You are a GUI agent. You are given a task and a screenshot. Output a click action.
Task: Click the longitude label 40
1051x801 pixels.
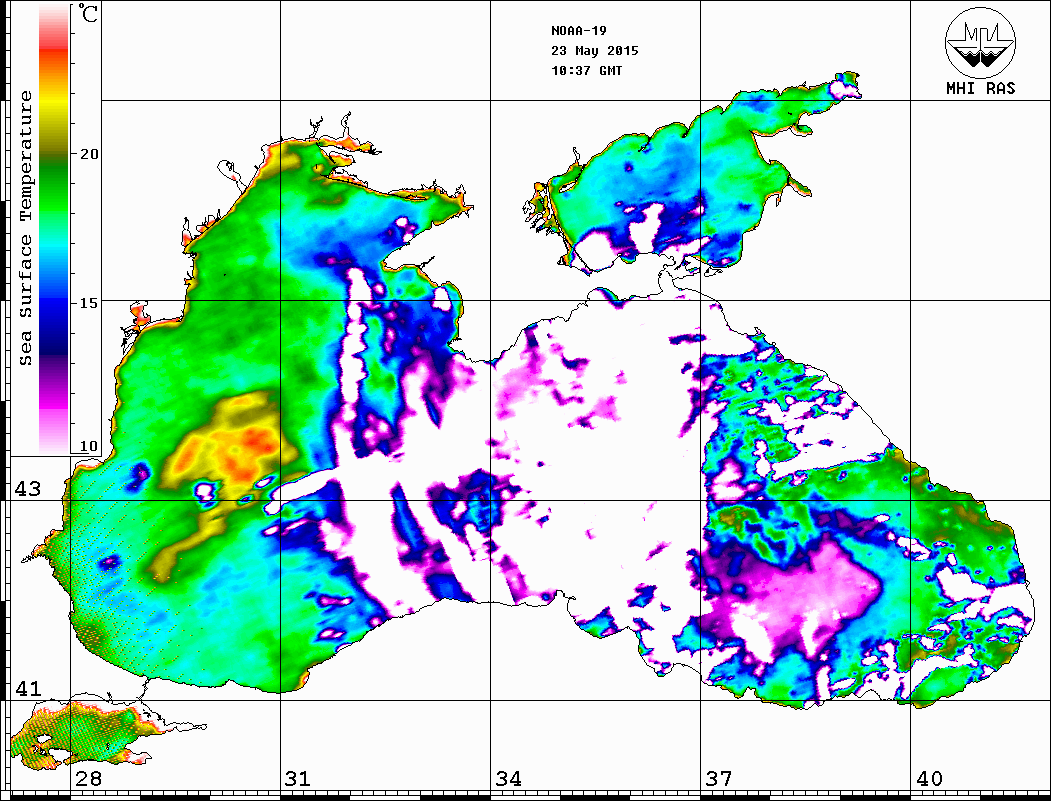coord(929,779)
